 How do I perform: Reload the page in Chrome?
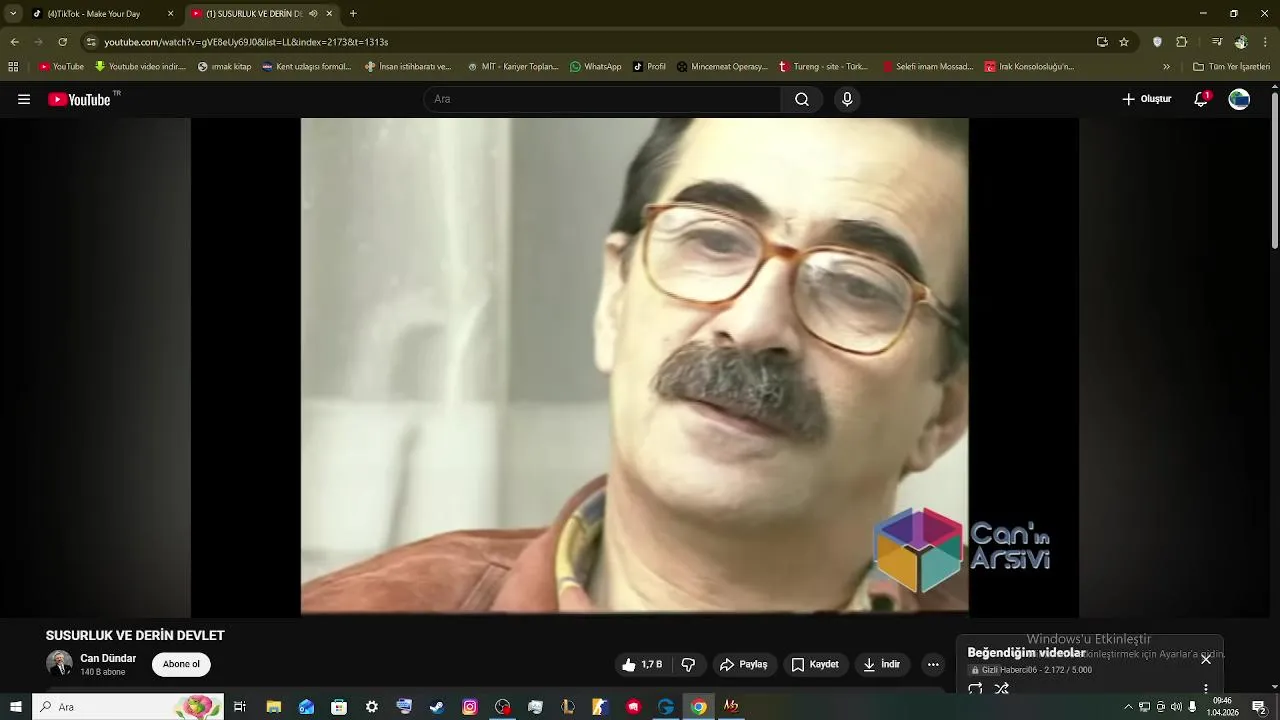click(x=62, y=42)
